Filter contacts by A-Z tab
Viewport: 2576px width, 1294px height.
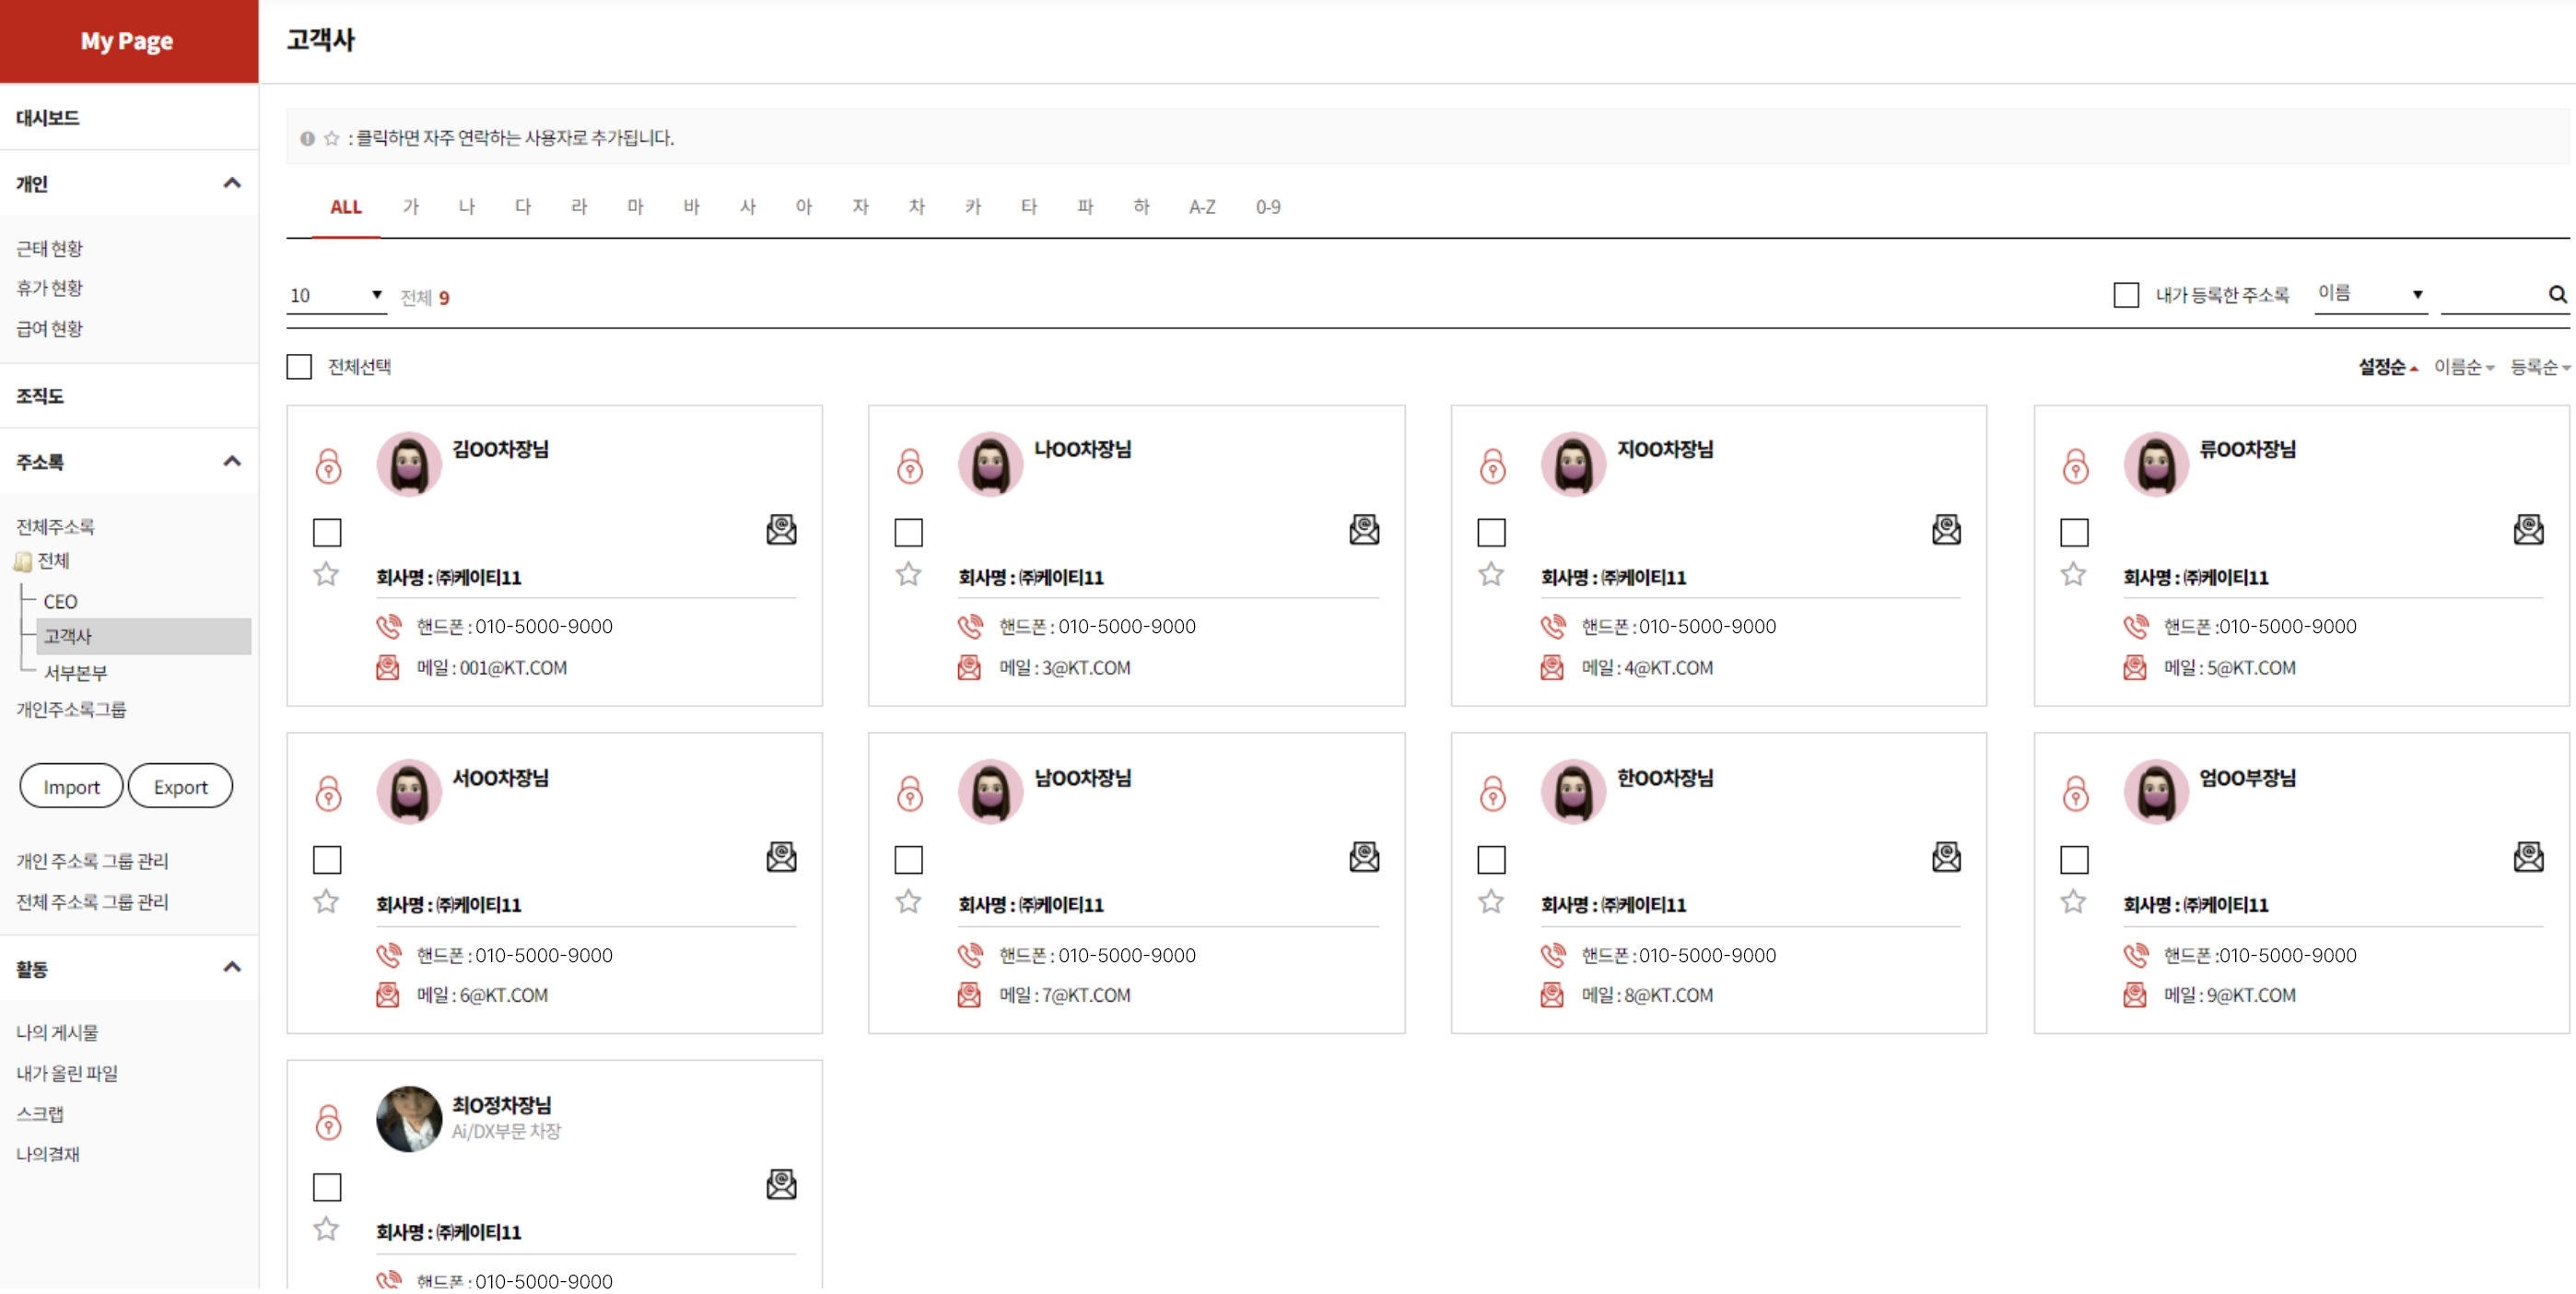[1202, 207]
